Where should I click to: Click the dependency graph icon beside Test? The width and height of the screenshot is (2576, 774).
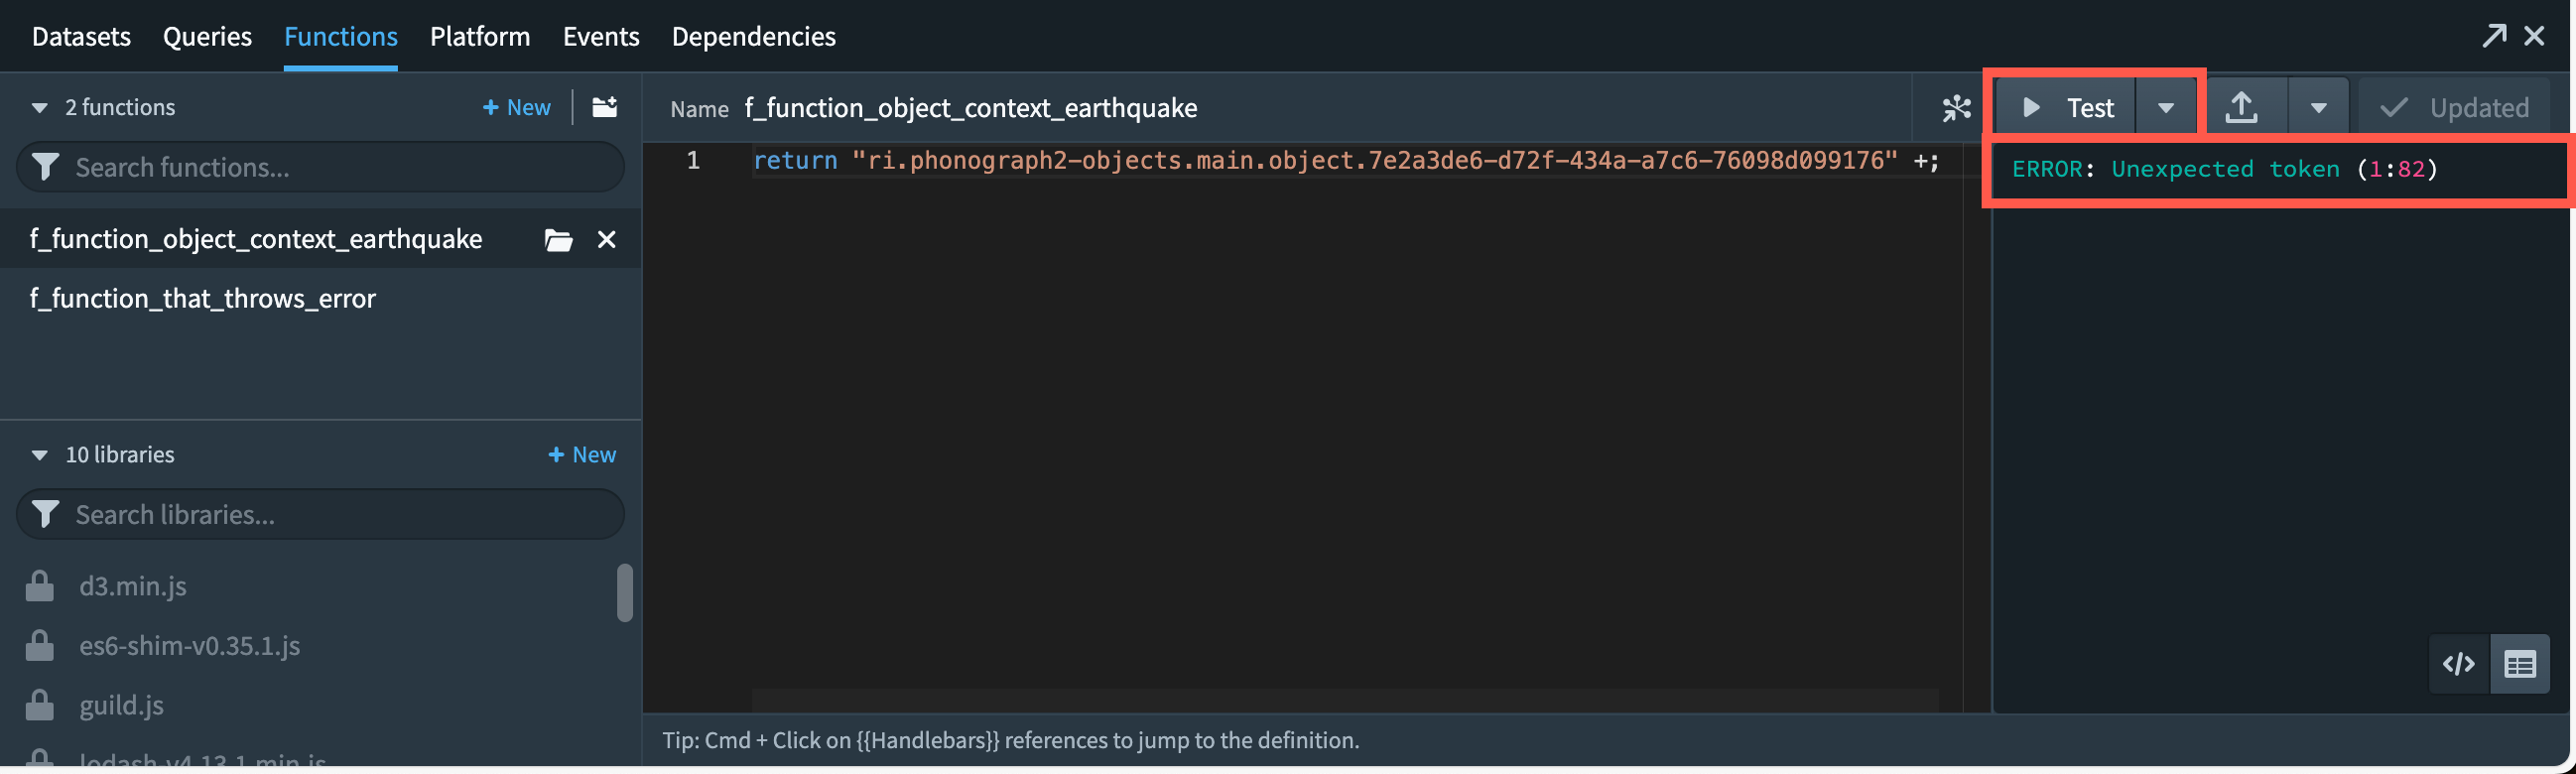(x=1955, y=107)
